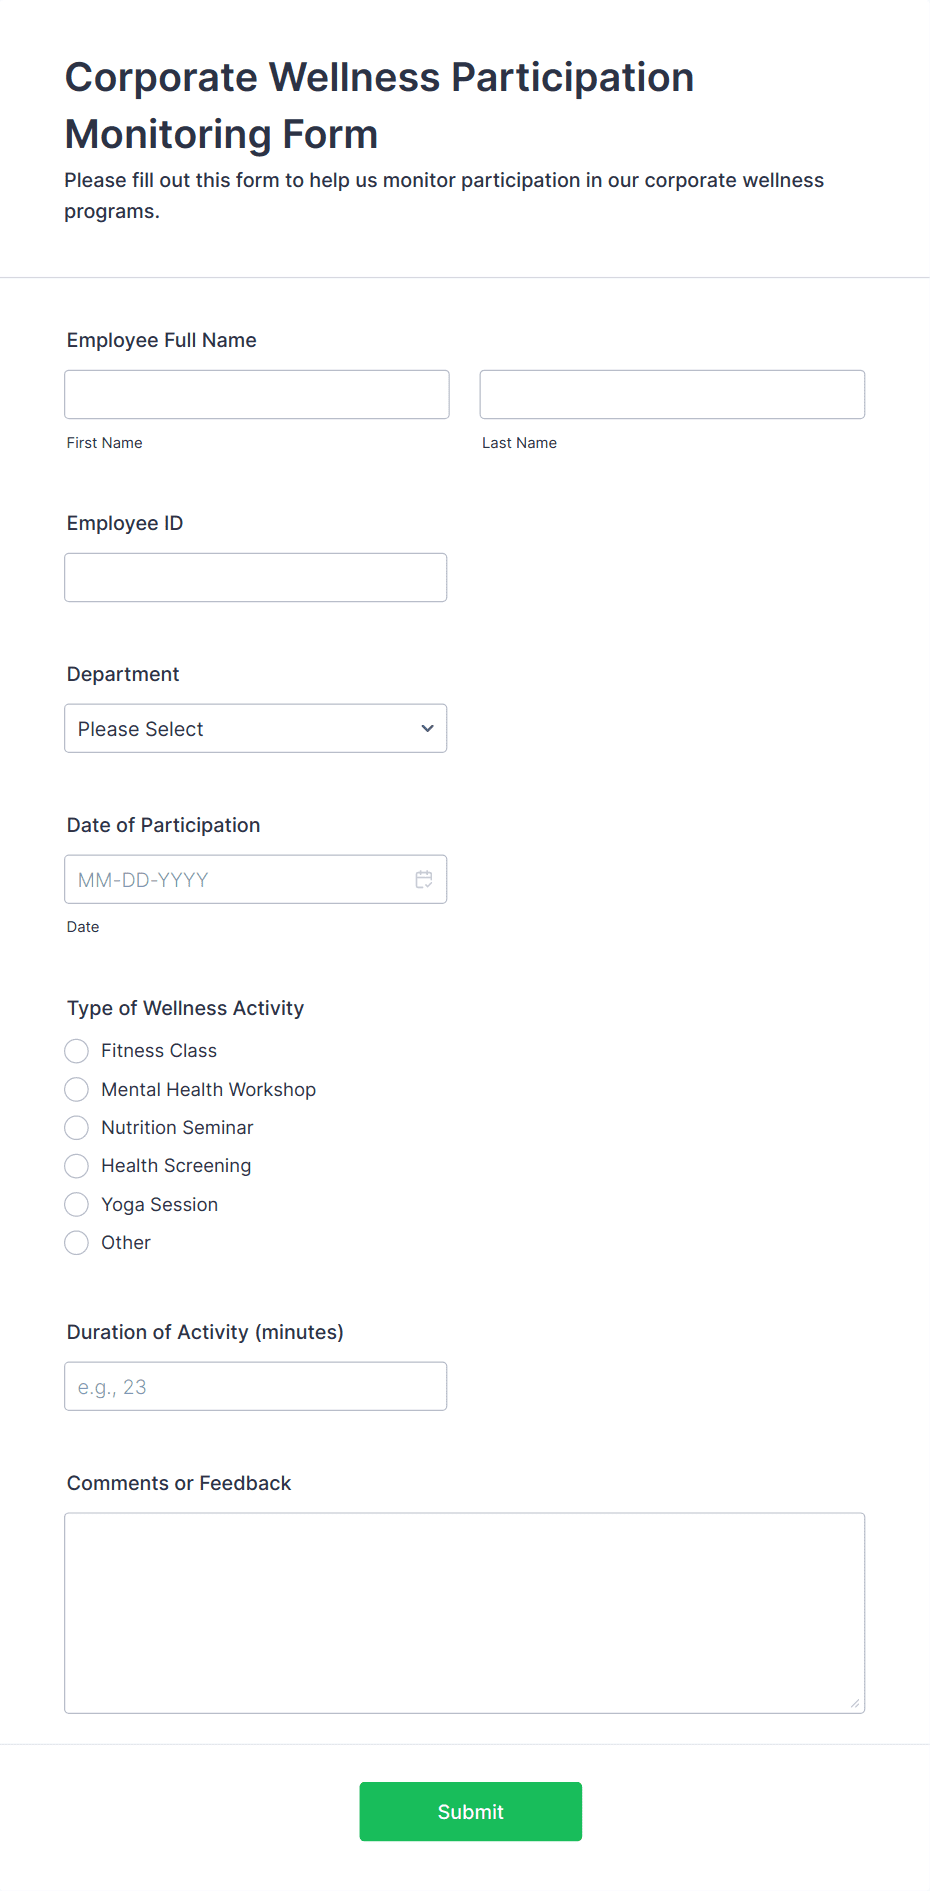Click the Employee Full Name label

pyautogui.click(x=162, y=340)
